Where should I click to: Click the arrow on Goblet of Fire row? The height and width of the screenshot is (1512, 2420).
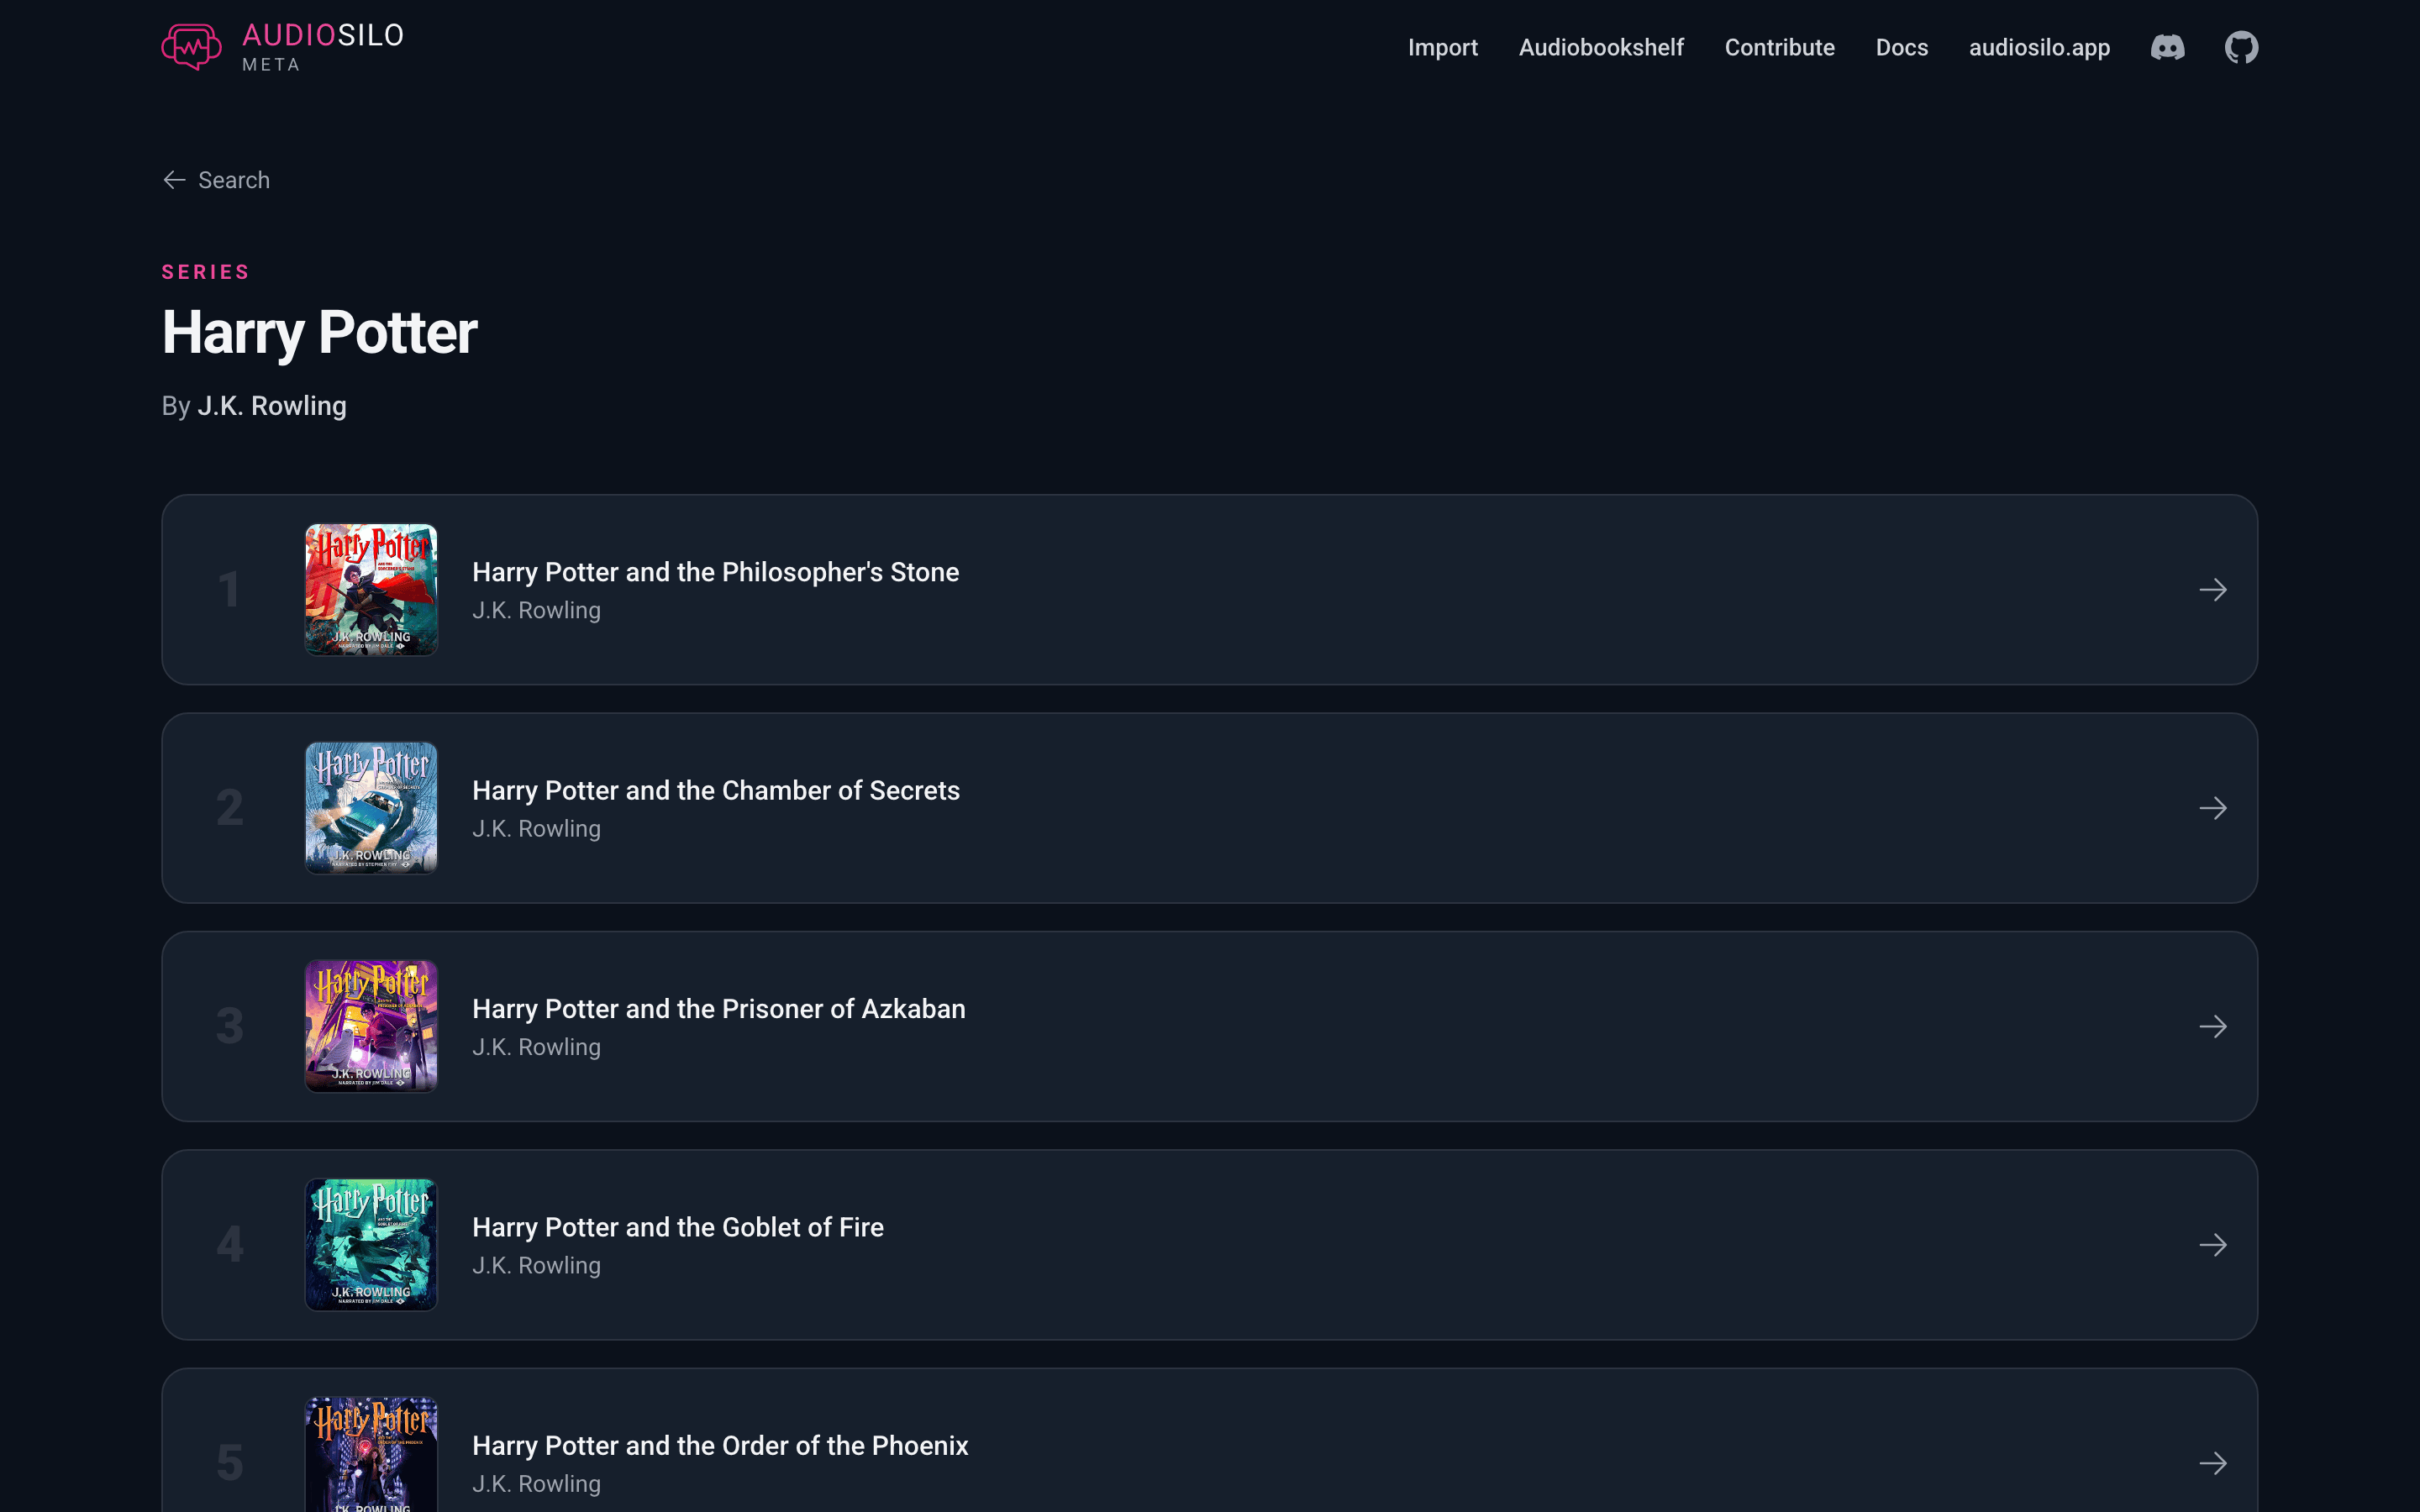tap(2213, 1245)
